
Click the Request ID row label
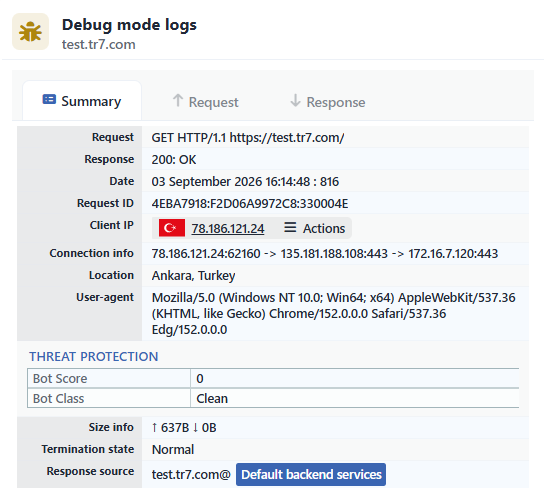pos(105,203)
